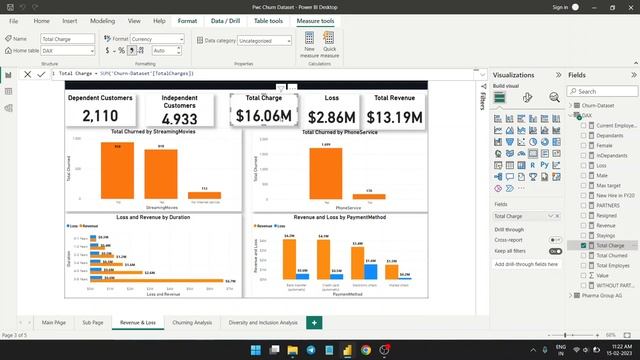Expand the Pharma Group AG table
640x360 pixels.
pos(570,296)
